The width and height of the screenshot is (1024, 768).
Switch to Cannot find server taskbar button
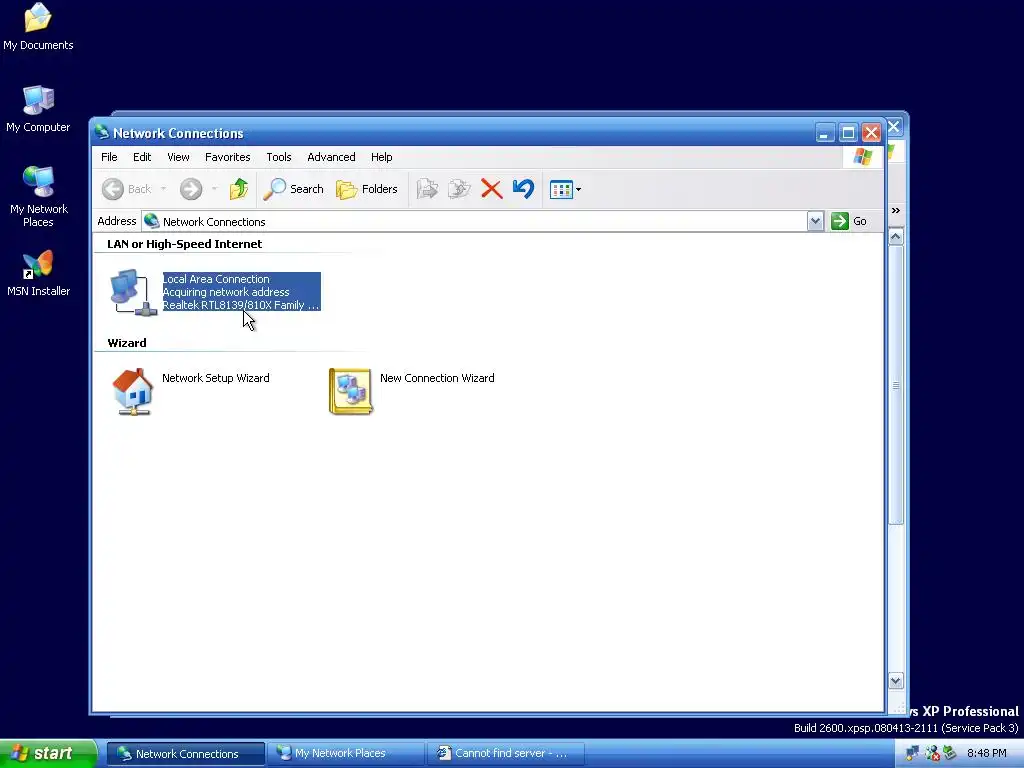(x=505, y=754)
